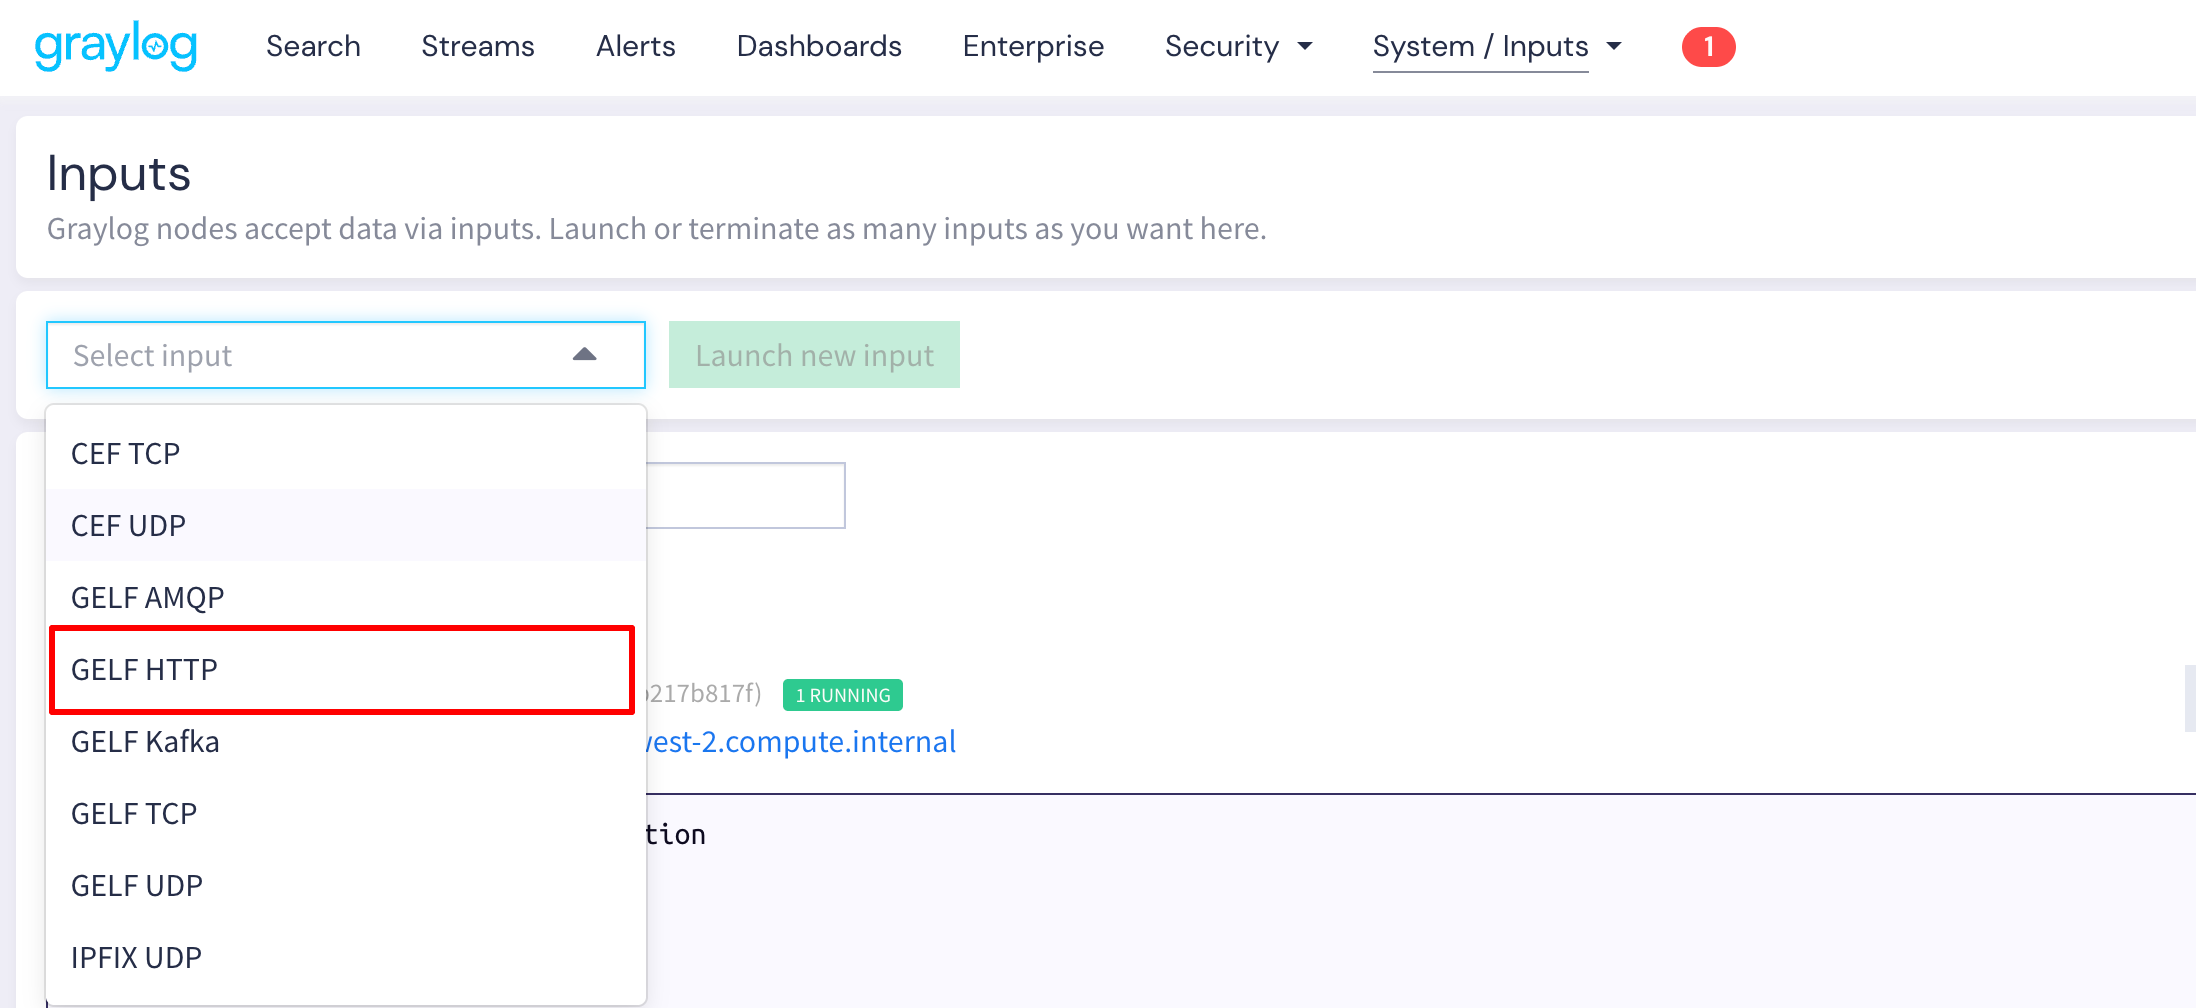Viewport: 2196px width, 1008px height.
Task: Expand the Security menu
Action: click(x=1238, y=46)
